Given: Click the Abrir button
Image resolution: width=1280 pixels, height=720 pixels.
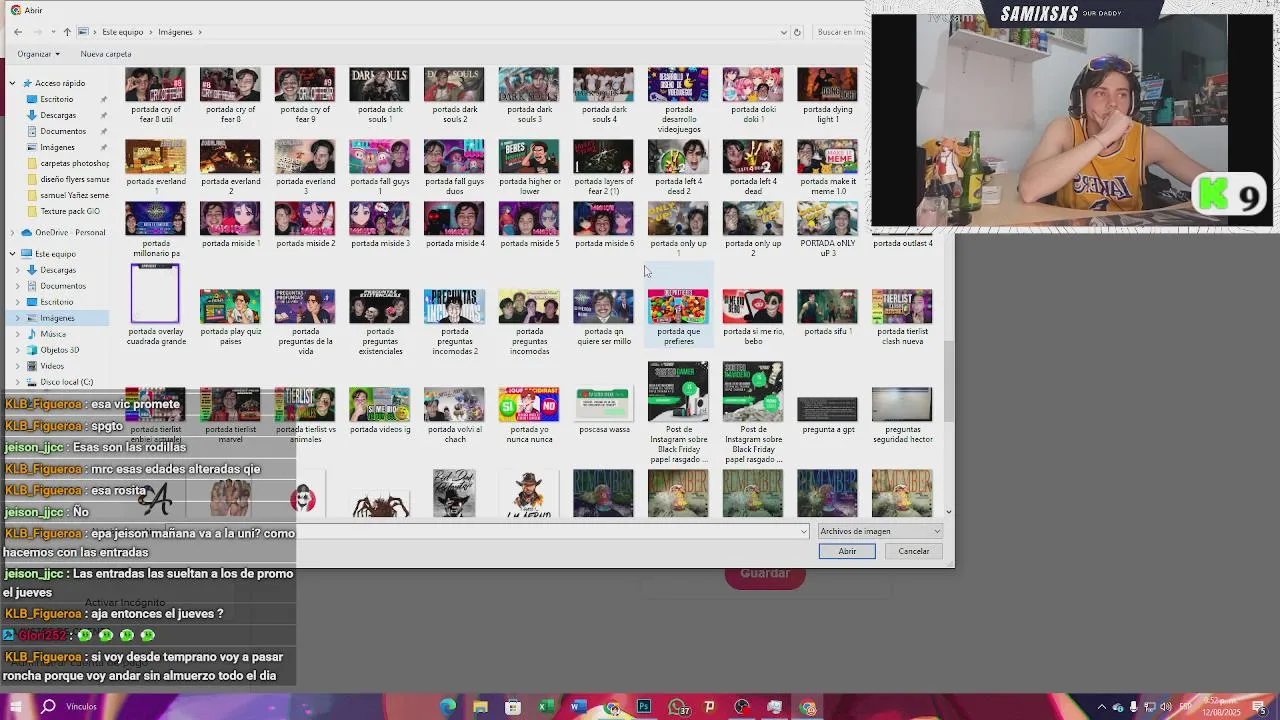Looking at the screenshot, I should 847,551.
